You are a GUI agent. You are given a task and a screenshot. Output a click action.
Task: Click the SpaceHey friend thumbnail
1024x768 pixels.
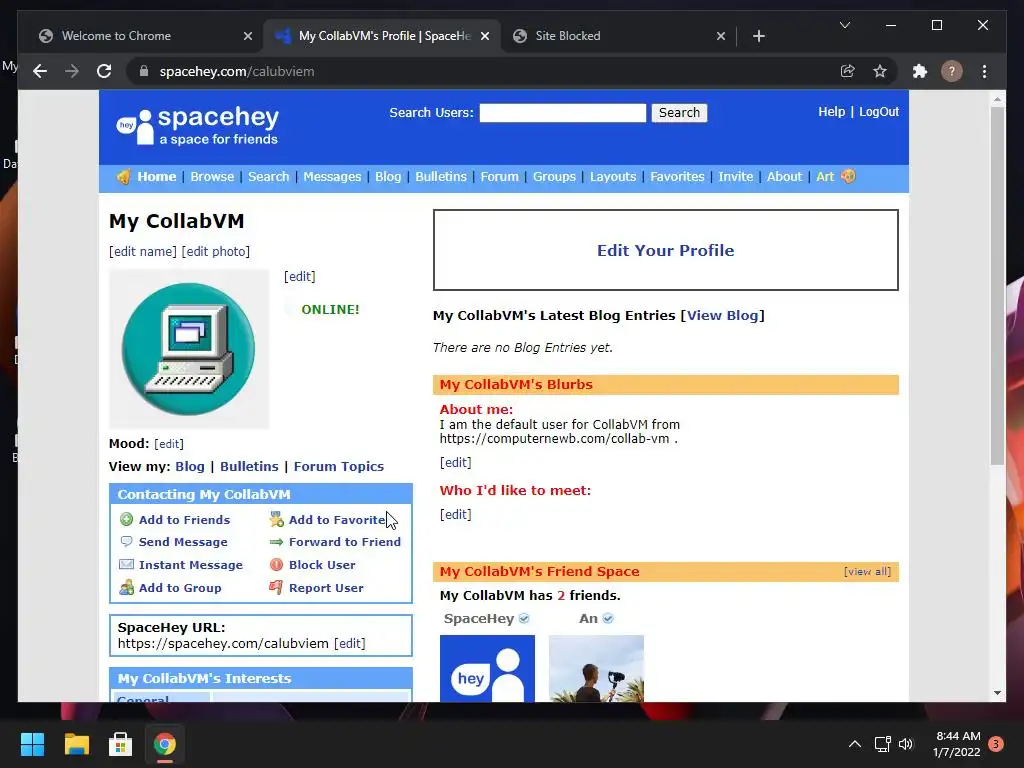point(487,668)
